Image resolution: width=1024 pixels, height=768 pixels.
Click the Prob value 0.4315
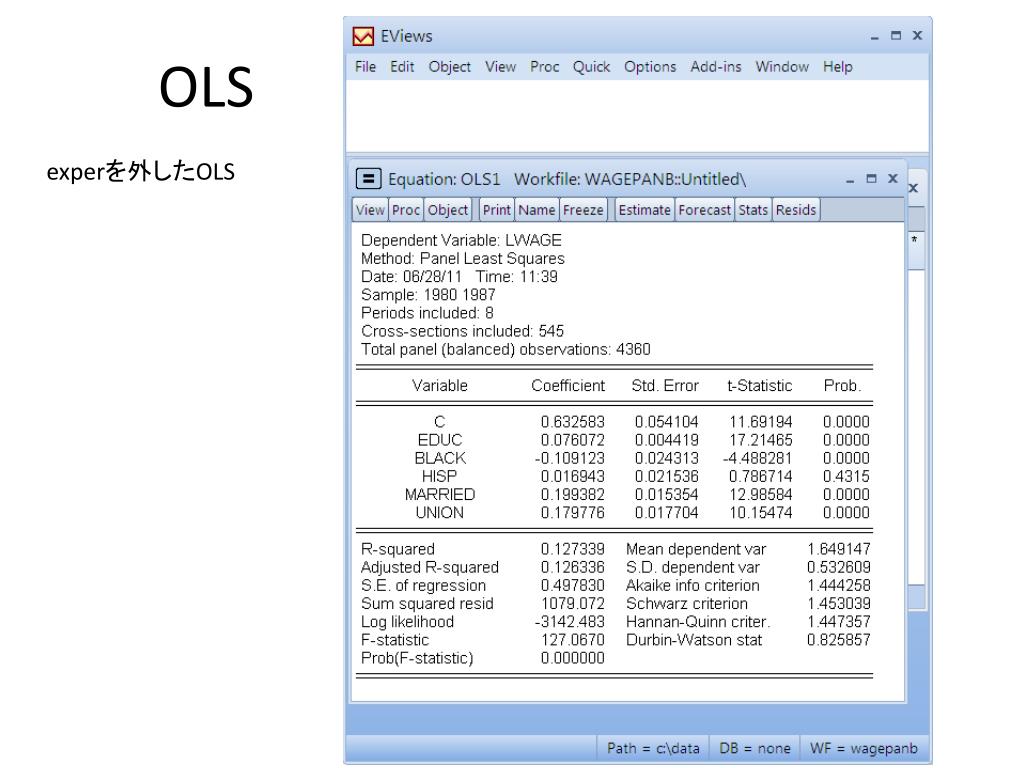(x=846, y=477)
